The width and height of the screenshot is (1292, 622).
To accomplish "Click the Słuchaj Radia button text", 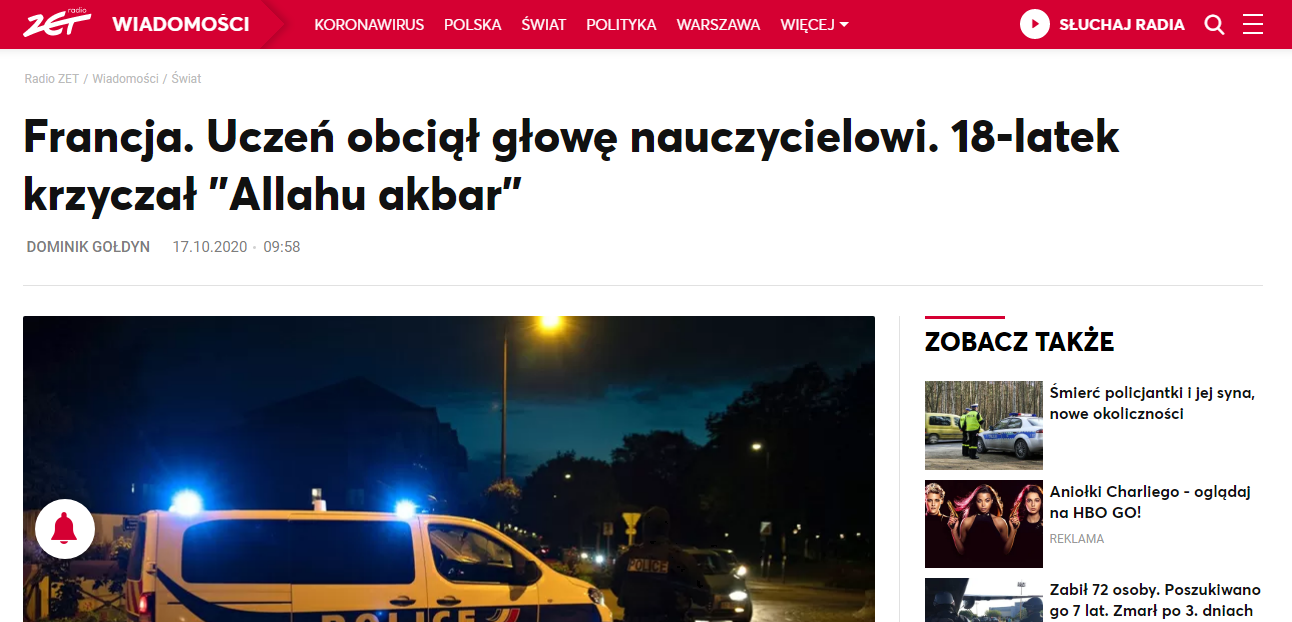I will click(1122, 25).
